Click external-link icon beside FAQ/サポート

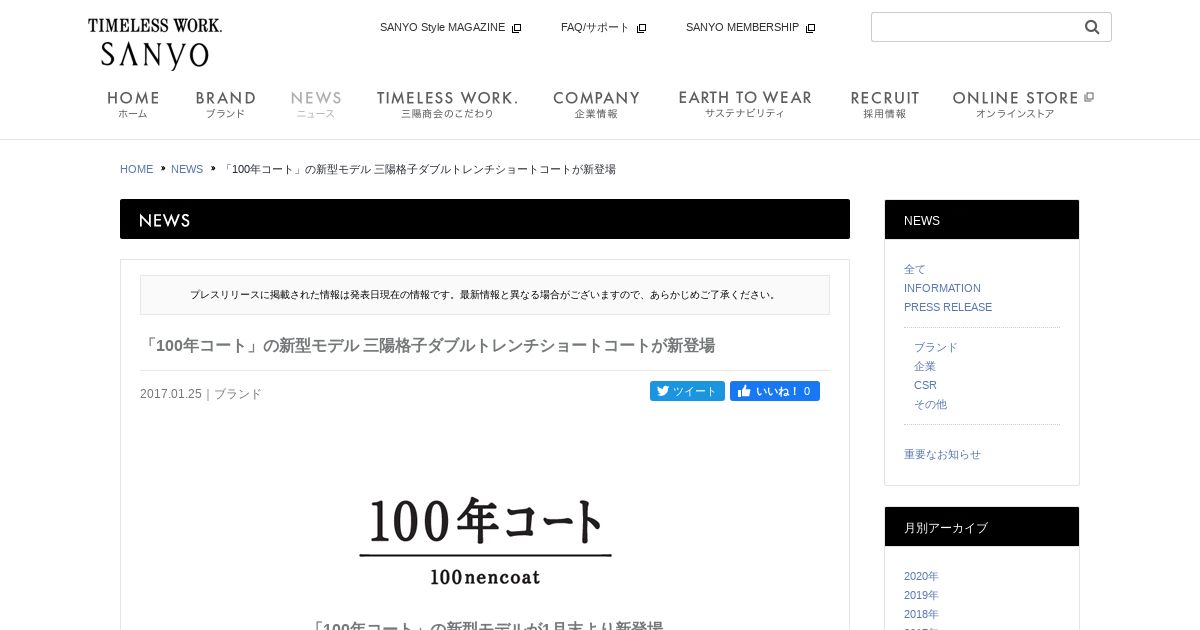click(642, 28)
